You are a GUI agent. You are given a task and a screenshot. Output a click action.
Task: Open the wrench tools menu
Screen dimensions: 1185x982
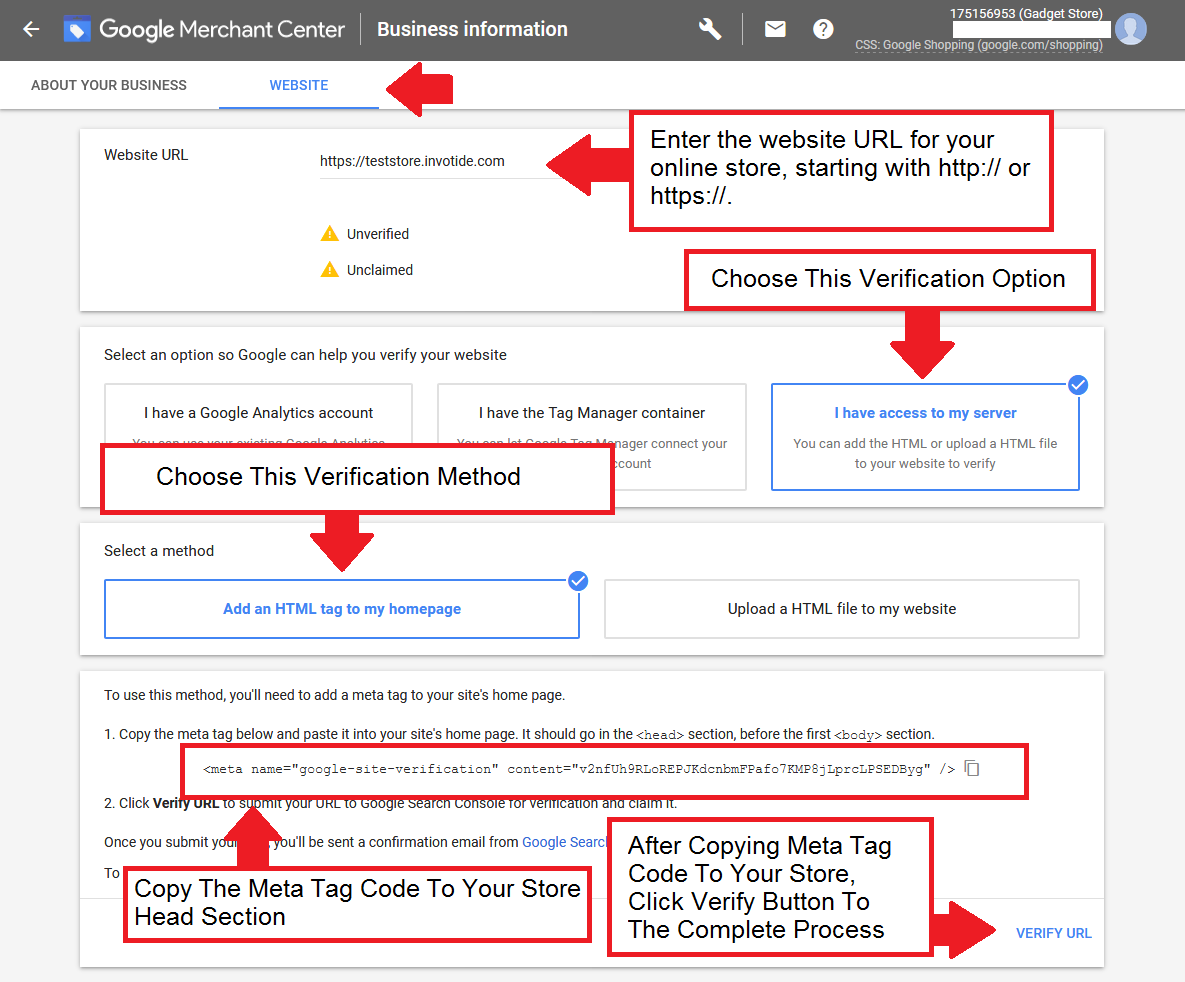(710, 29)
